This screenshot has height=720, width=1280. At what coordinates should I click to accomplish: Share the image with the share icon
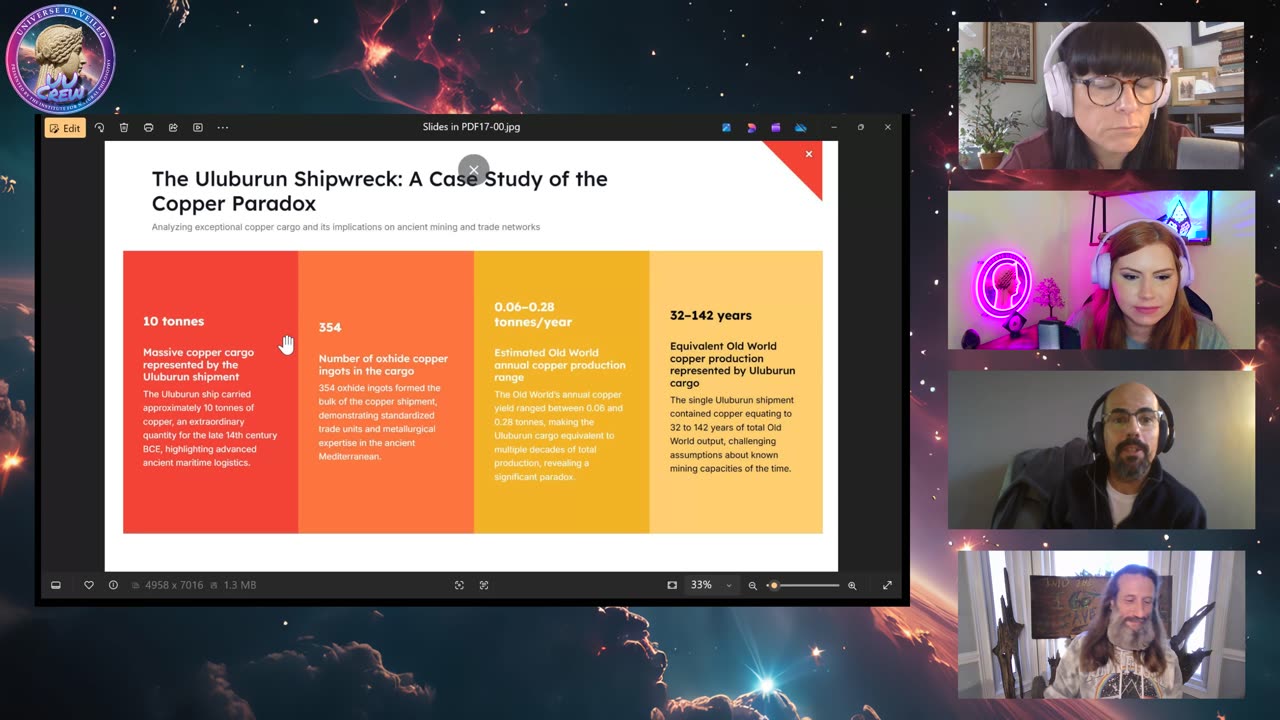pyautogui.click(x=173, y=128)
